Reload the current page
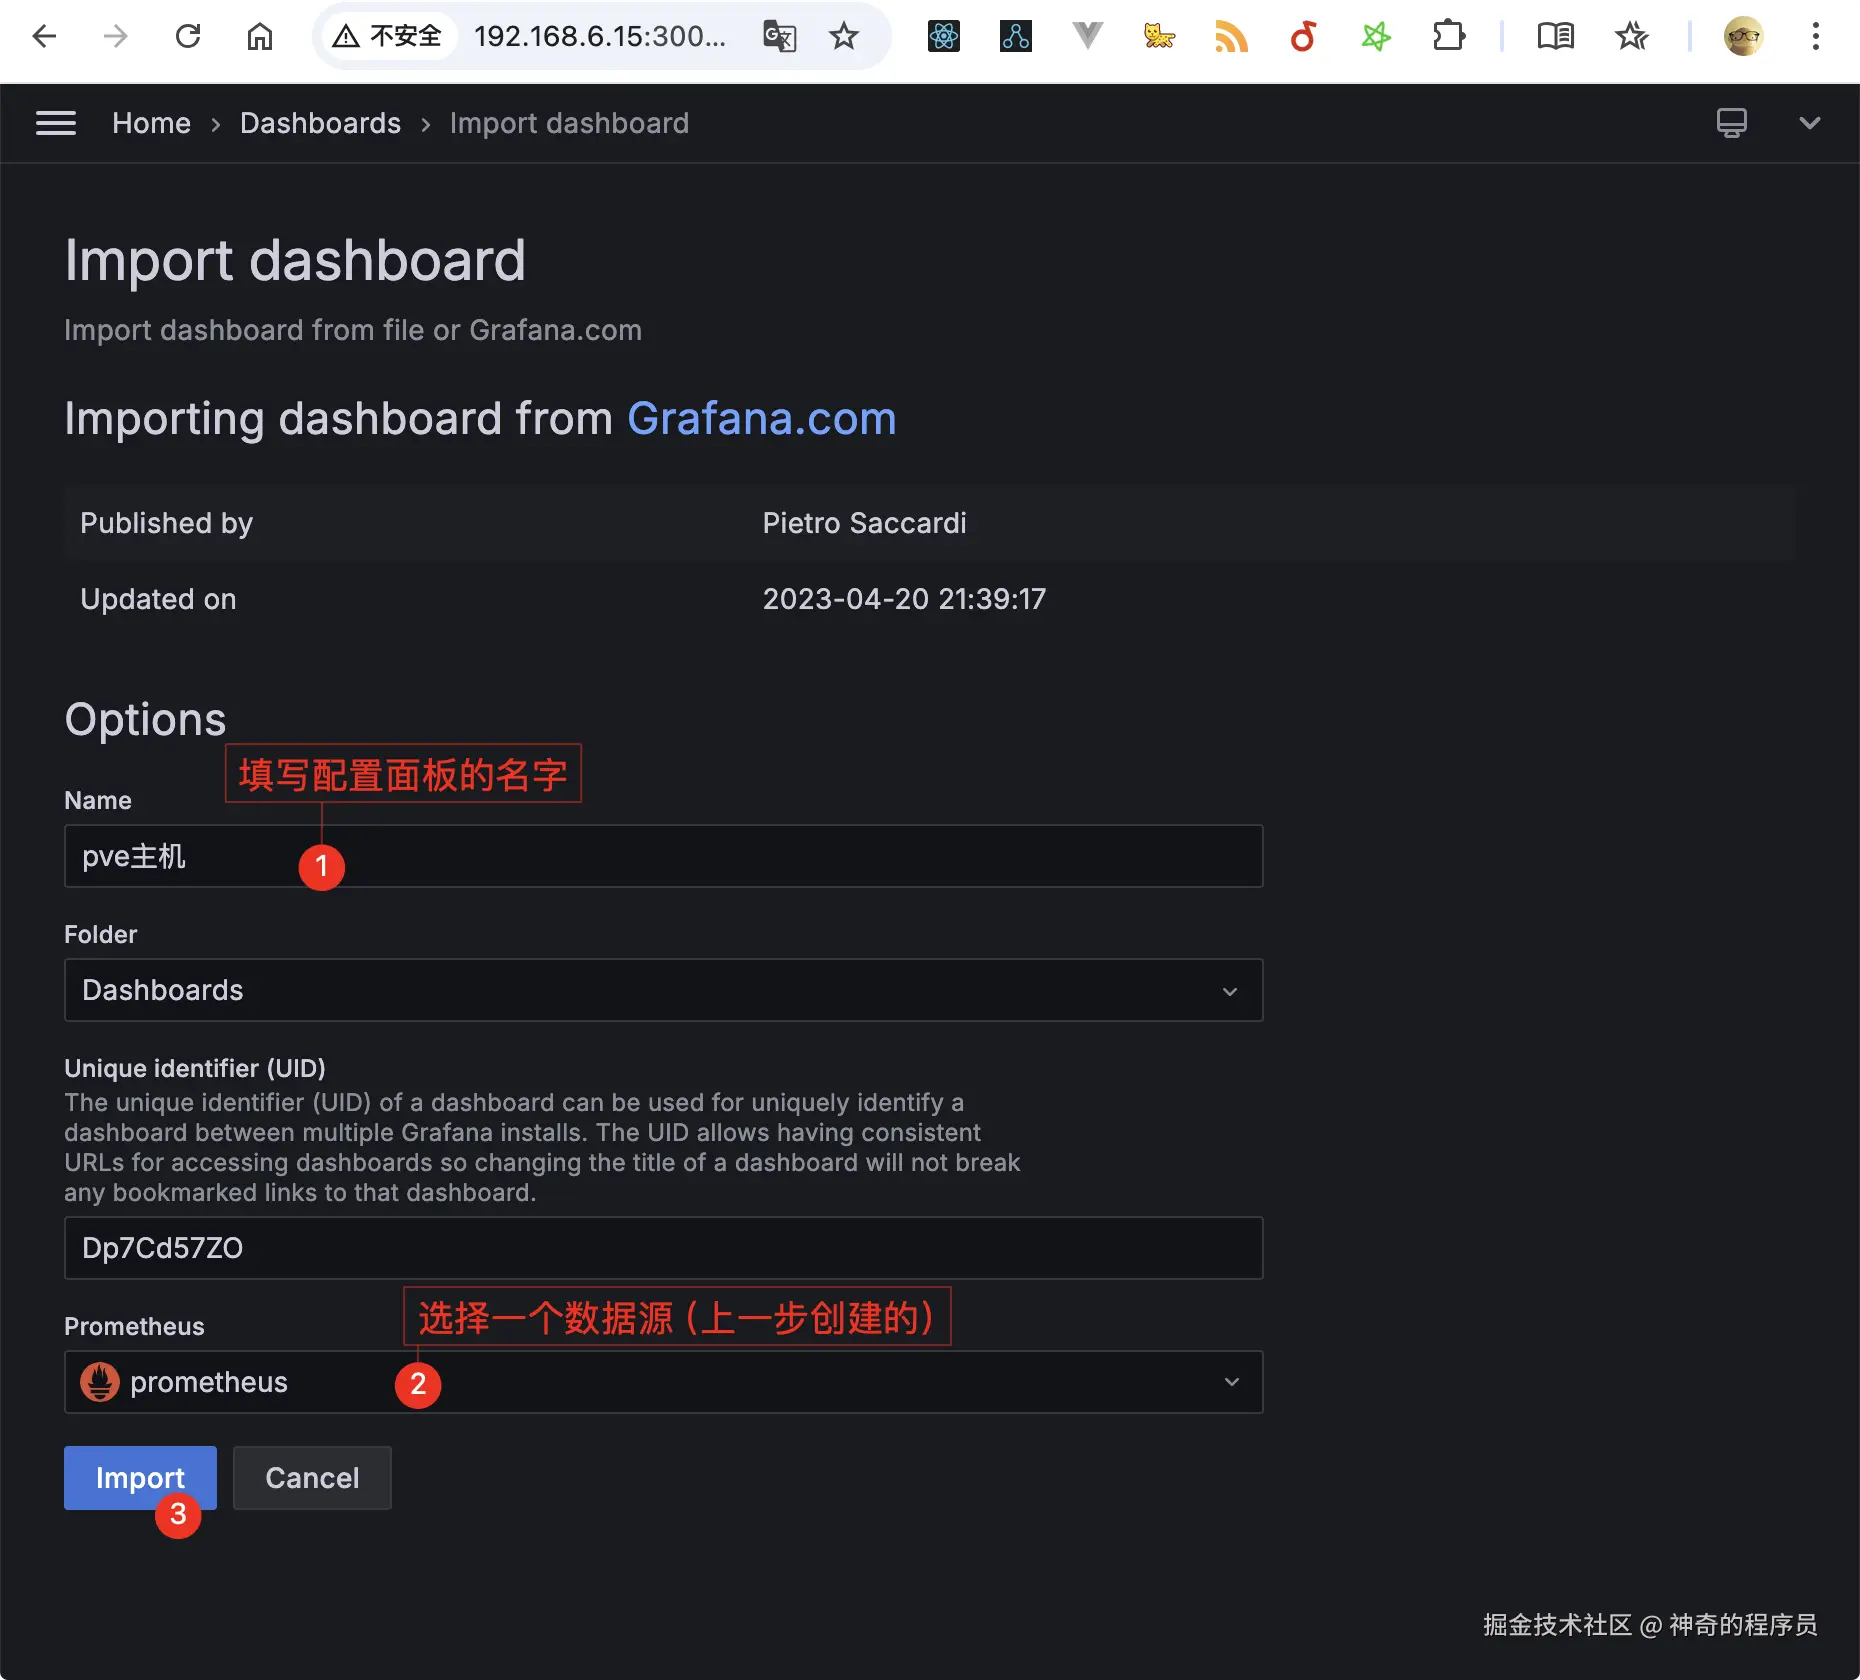The height and width of the screenshot is (1680, 1860). pos(188,37)
